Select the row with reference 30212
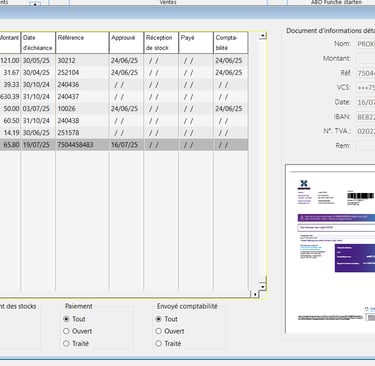 tap(123, 61)
